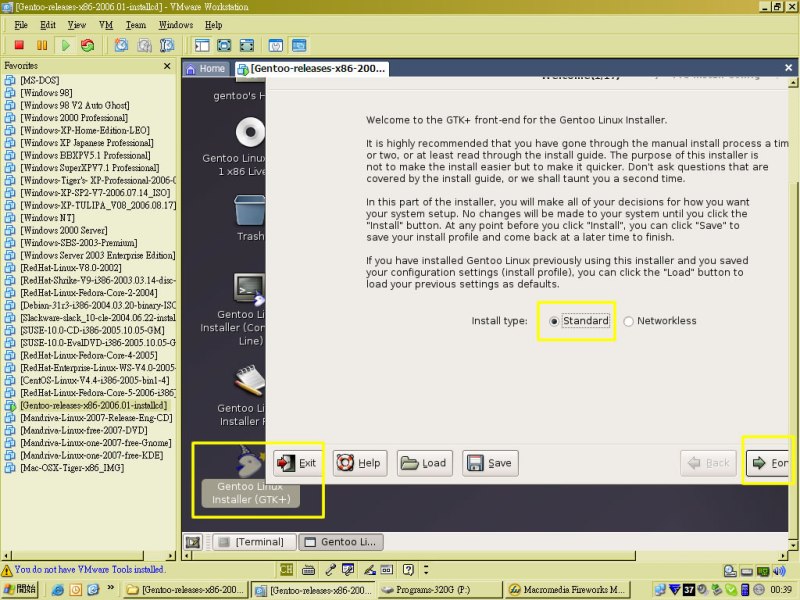Close the Favorites panel
This screenshot has width=800, height=600.
167,66
